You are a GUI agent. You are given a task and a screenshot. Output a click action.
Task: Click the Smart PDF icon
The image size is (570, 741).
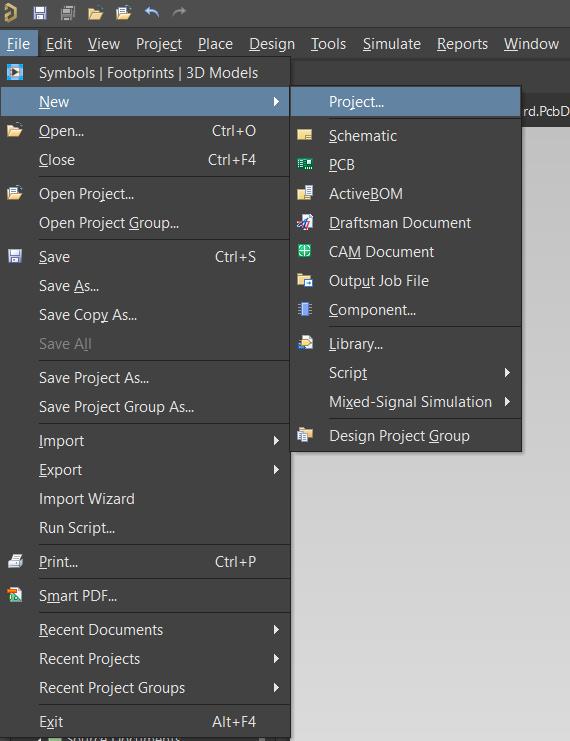pyautogui.click(x=15, y=595)
